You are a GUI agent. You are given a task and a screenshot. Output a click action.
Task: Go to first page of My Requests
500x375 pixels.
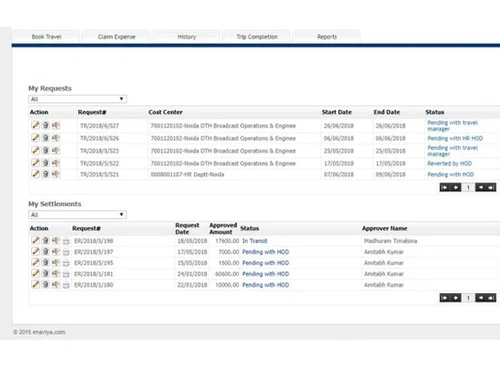tap(445, 187)
